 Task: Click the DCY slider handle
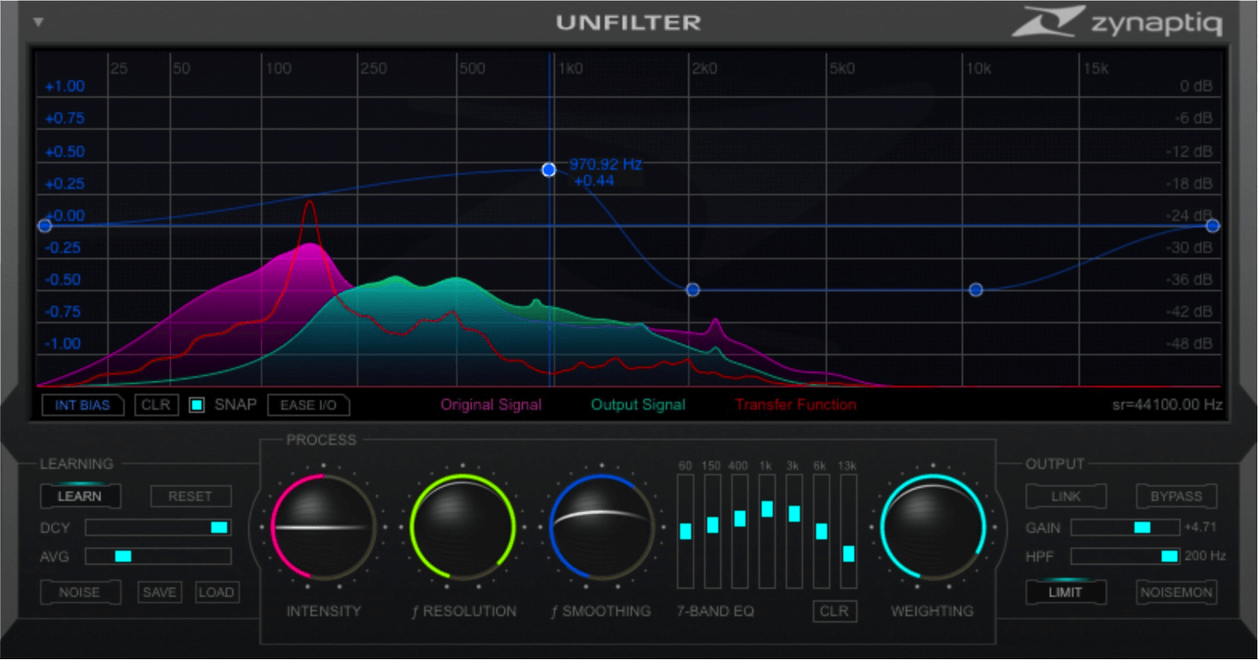tap(219, 527)
